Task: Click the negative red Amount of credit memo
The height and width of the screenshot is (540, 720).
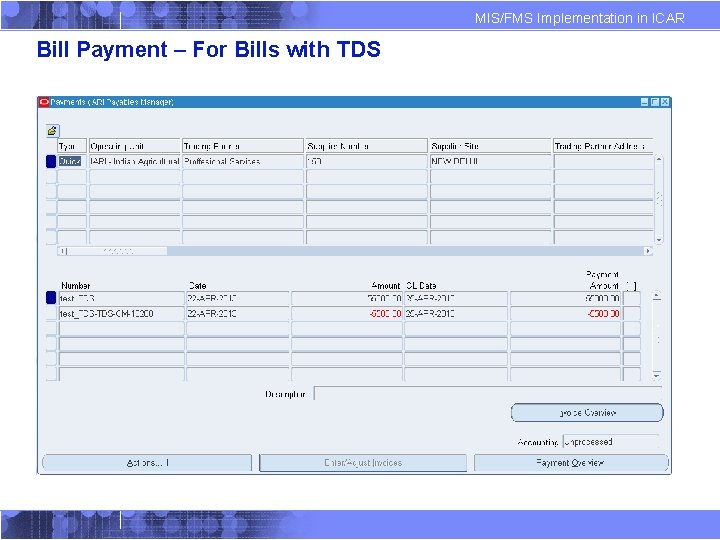Action: point(347,314)
